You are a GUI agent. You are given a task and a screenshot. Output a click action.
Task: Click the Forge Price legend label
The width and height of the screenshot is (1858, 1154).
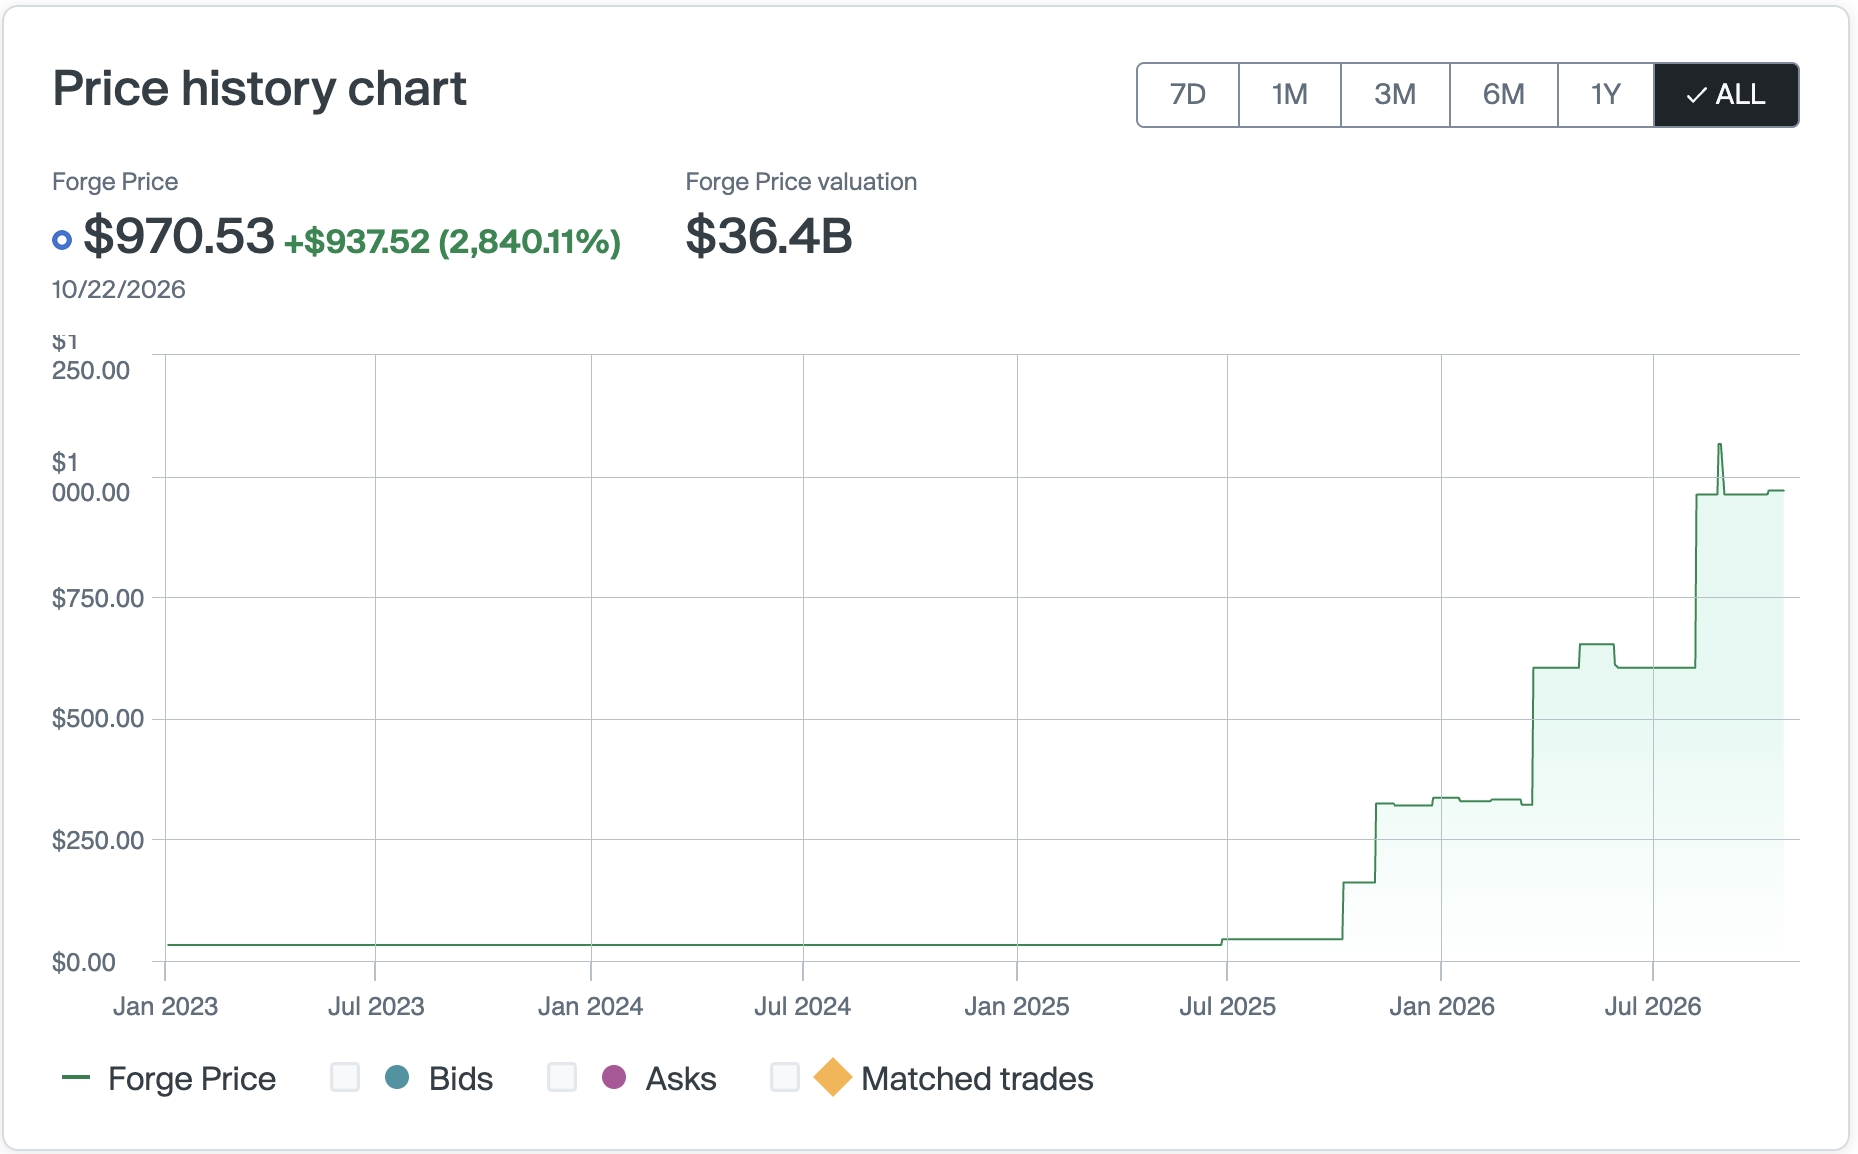pyautogui.click(x=192, y=1078)
